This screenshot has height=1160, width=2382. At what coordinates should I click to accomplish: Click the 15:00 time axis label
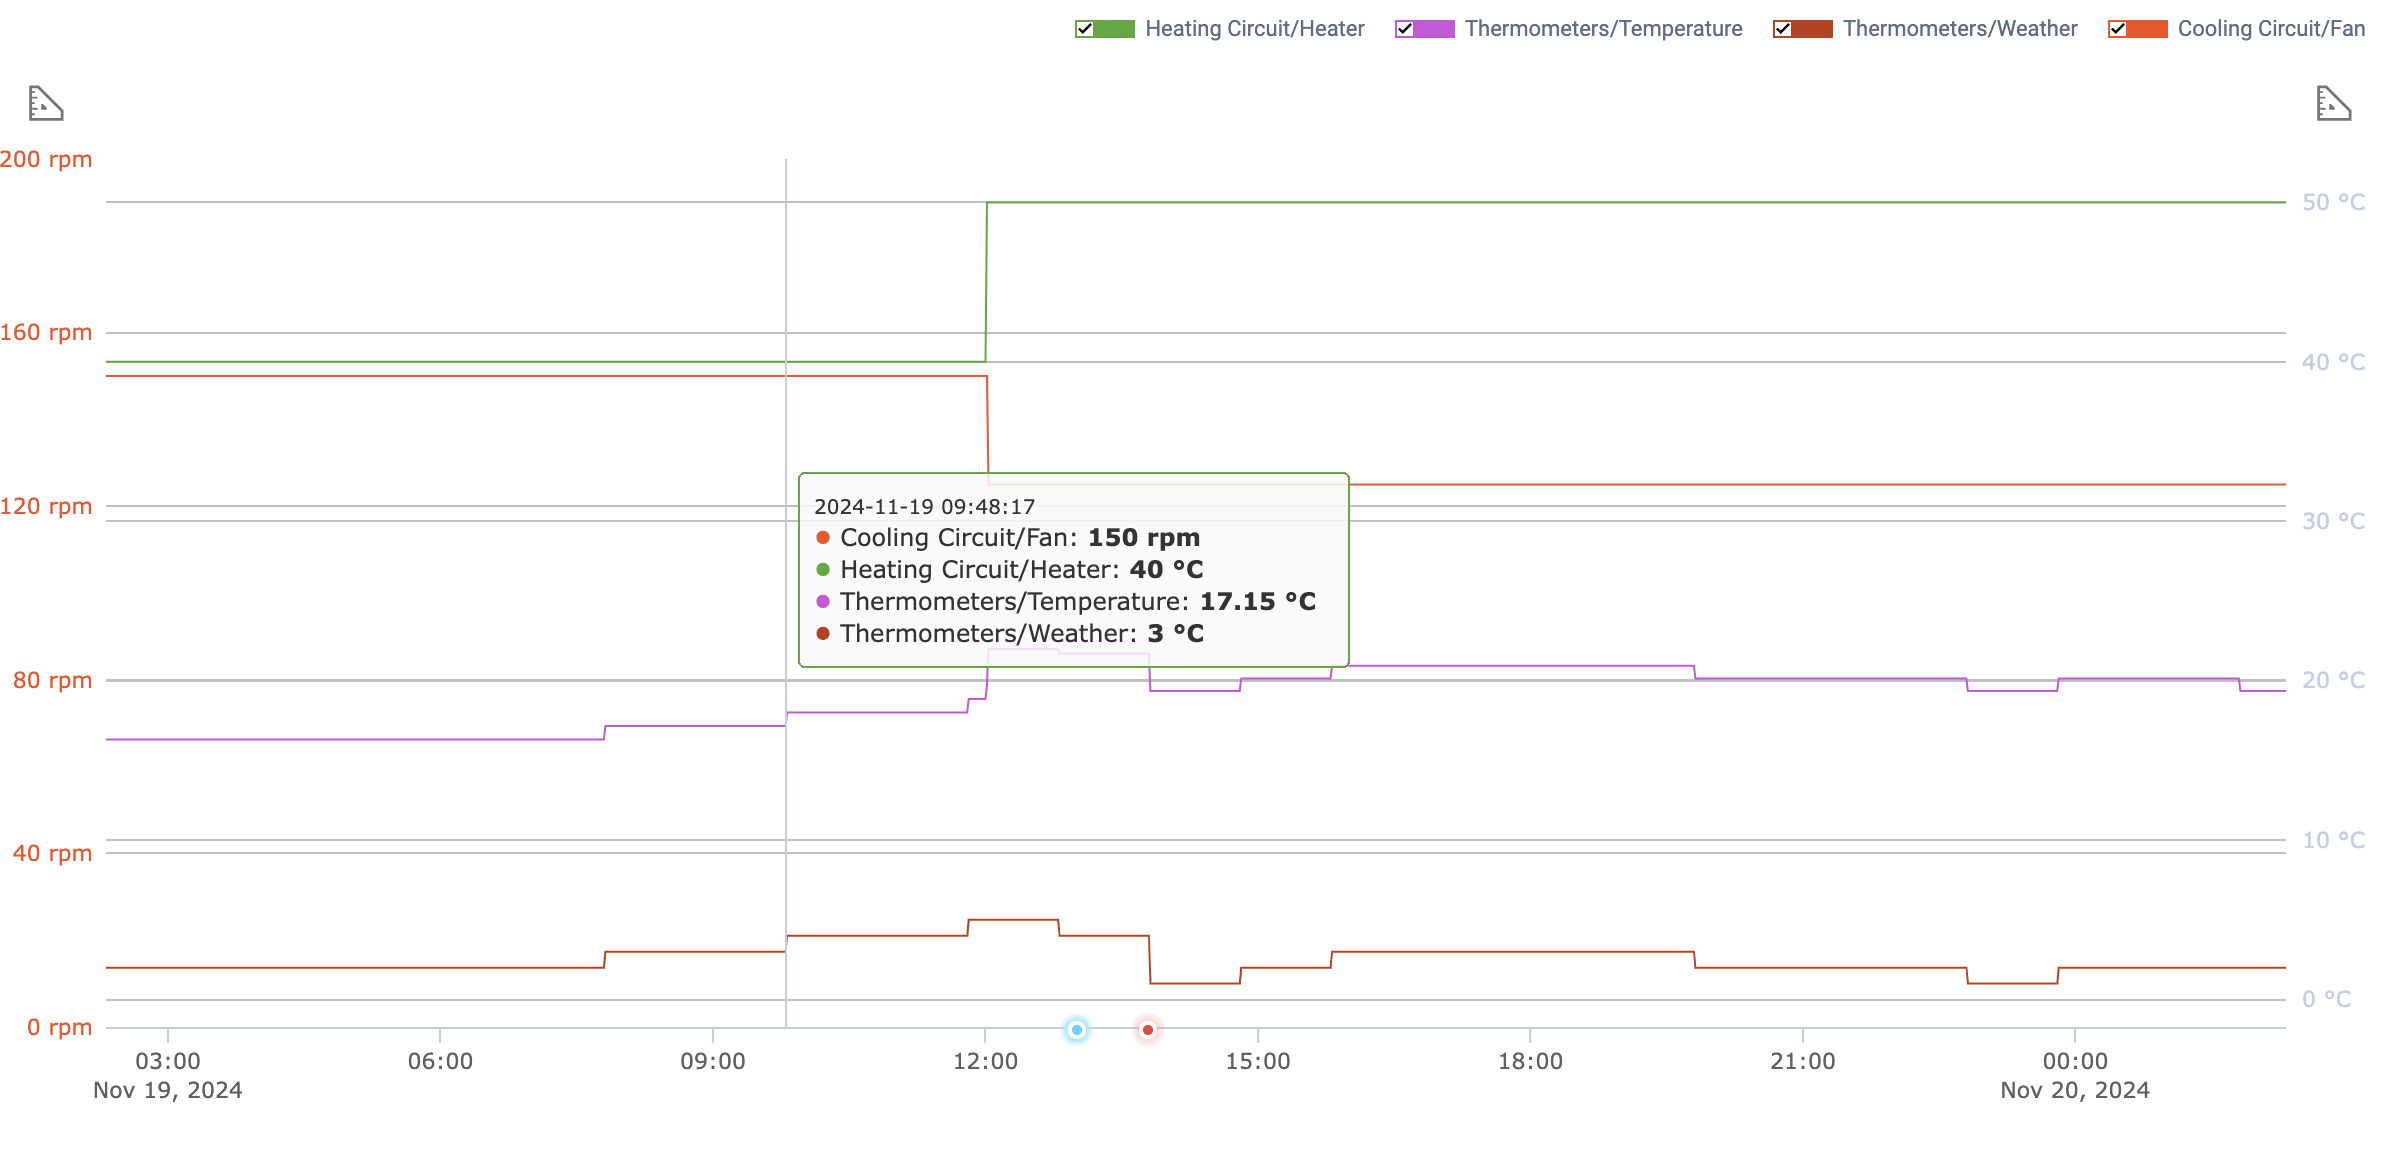(1258, 1061)
